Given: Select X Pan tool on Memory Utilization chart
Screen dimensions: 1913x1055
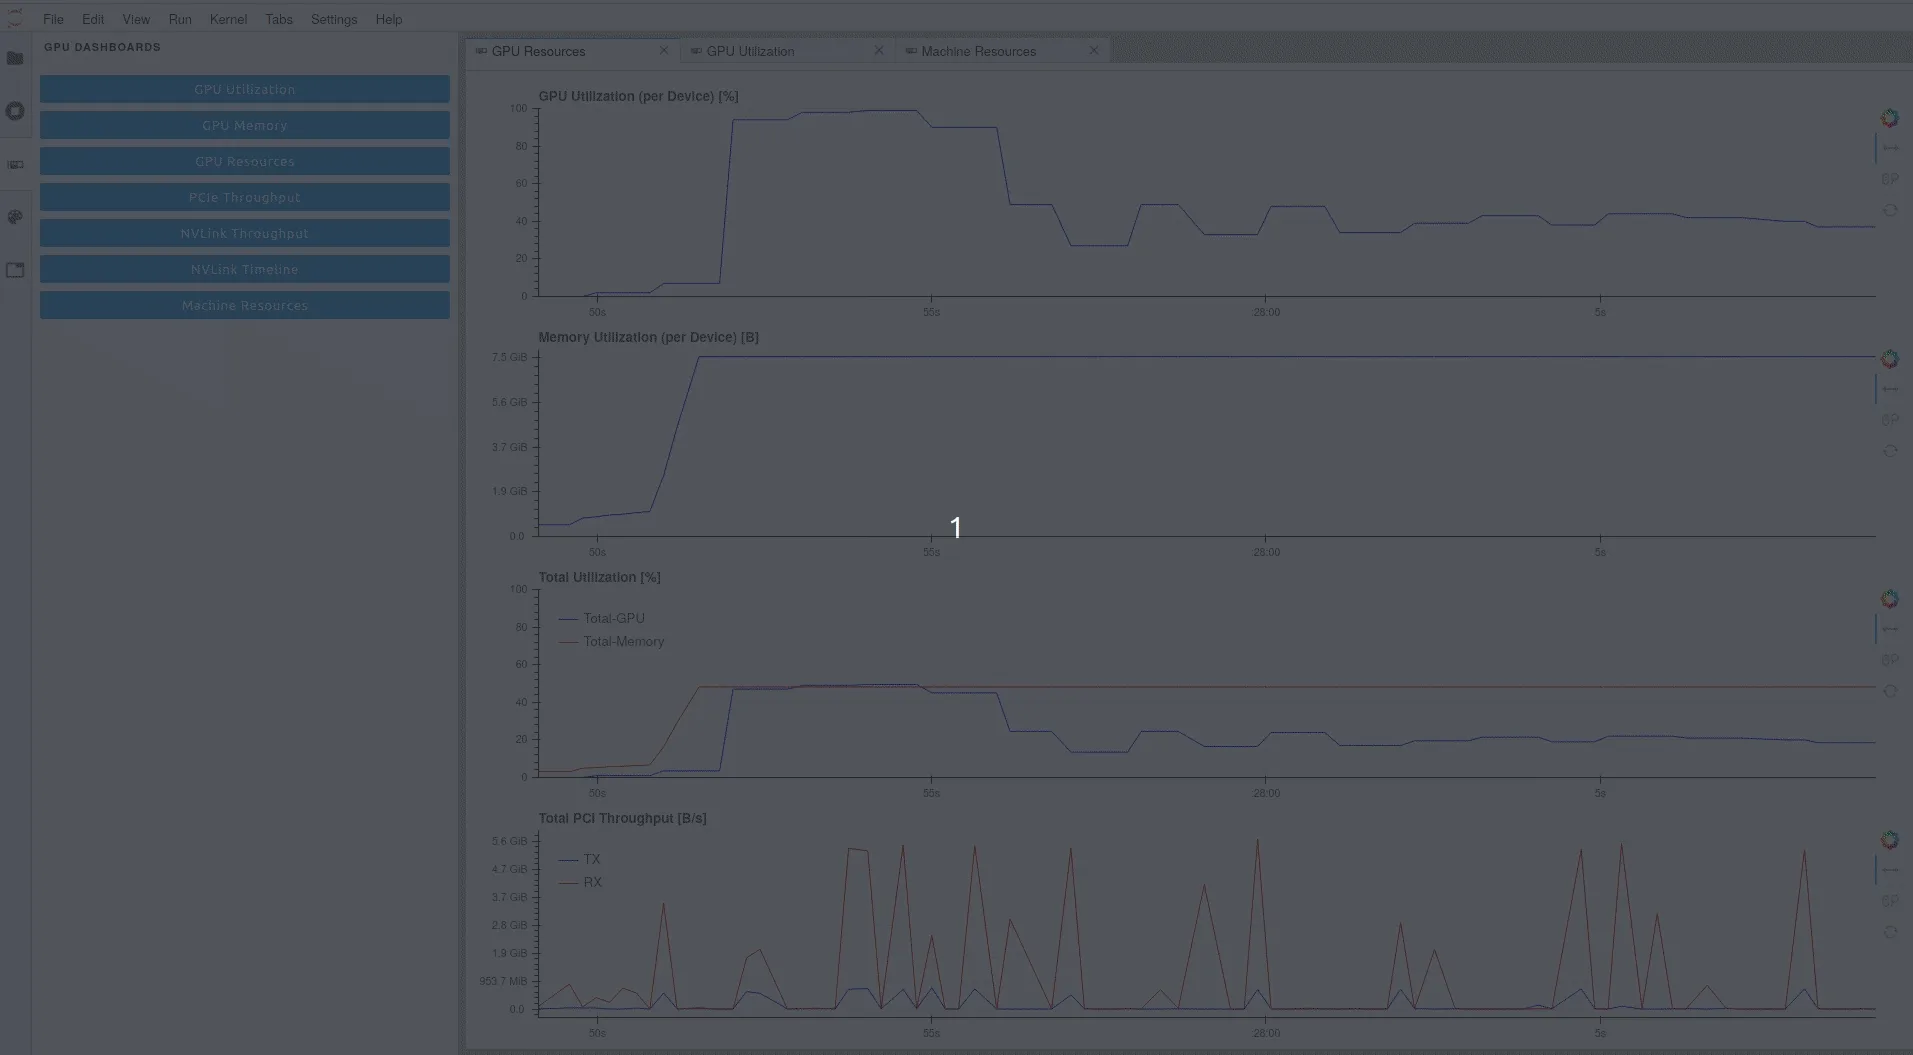Looking at the screenshot, I should coord(1889,389).
